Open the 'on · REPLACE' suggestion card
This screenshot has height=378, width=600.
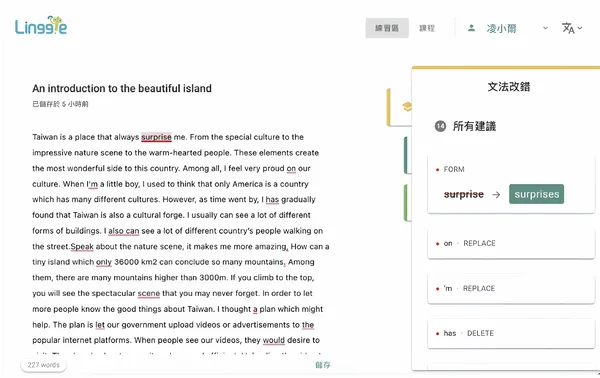(x=511, y=243)
